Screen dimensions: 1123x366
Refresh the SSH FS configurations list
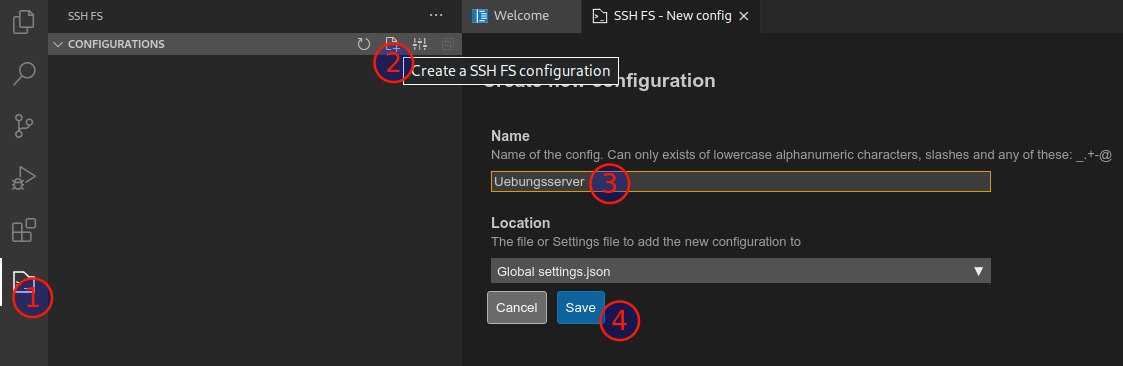(x=364, y=44)
